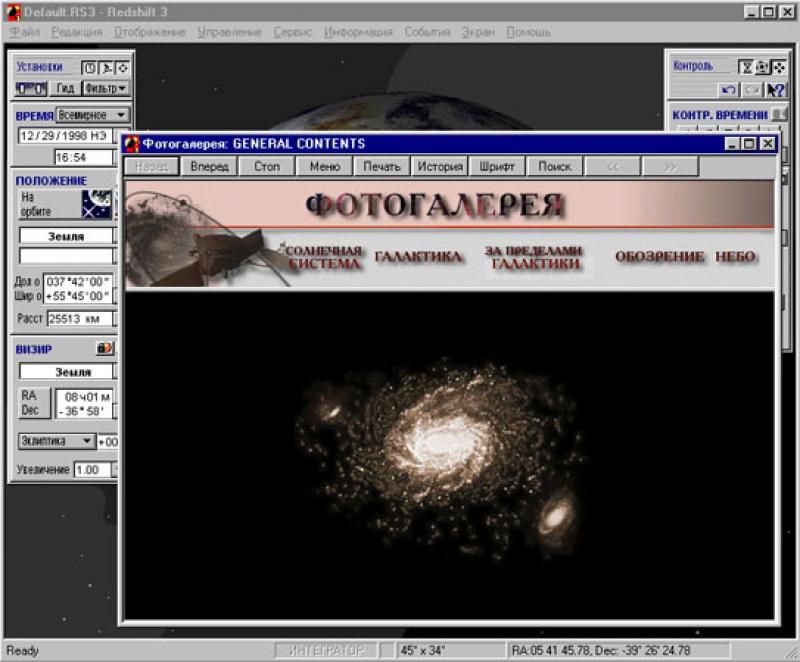
Task: Open the Галактика gallery section
Action: pyautogui.click(x=418, y=257)
